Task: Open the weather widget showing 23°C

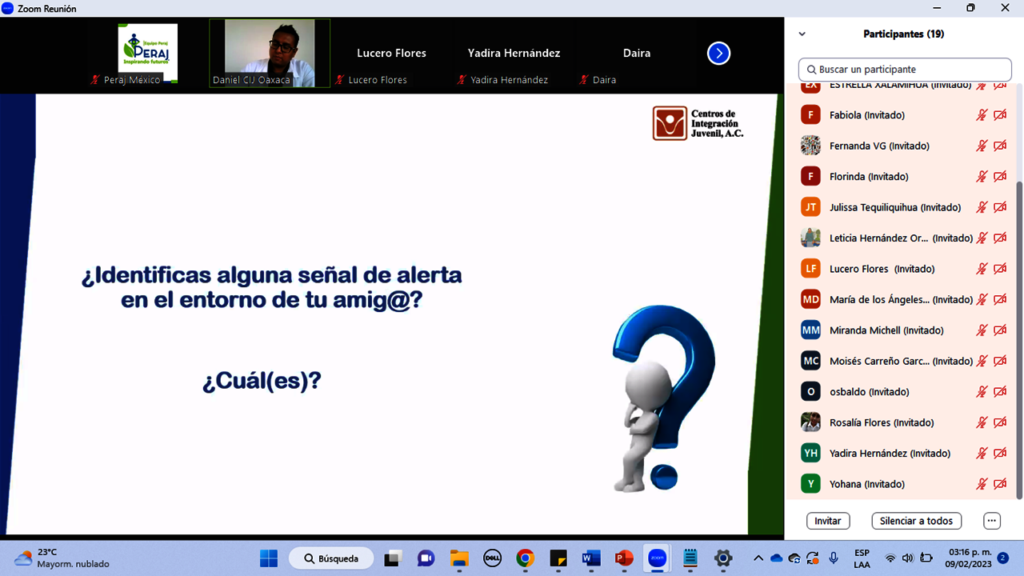Action: pos(62,558)
